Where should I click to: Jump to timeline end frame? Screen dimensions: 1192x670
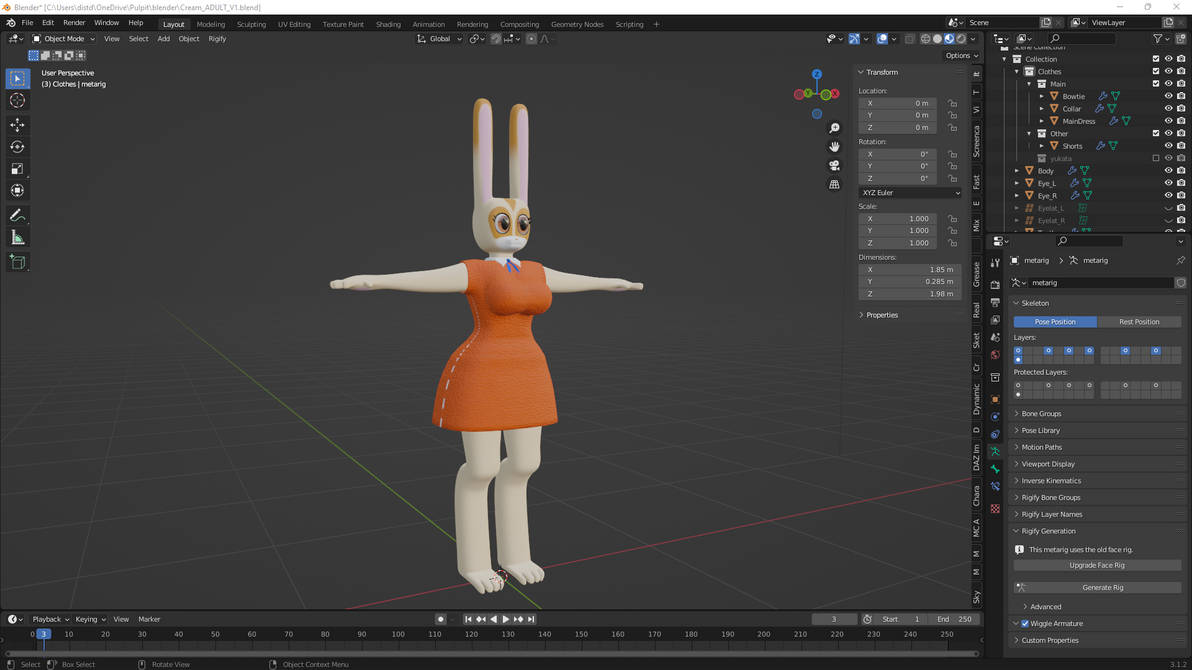tap(531, 619)
